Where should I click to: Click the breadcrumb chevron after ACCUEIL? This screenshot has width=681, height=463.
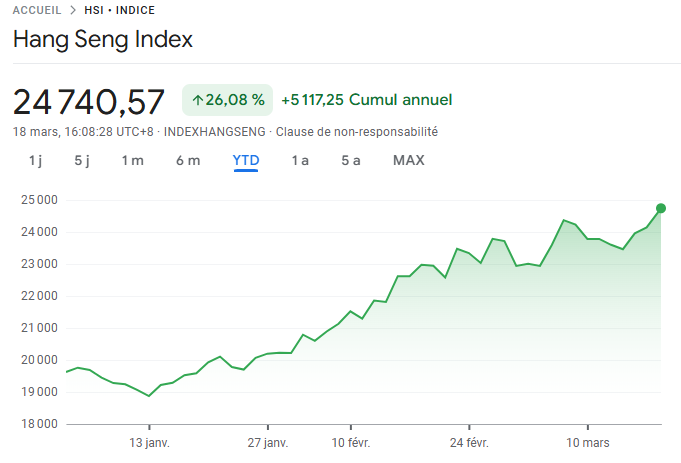tap(73, 10)
